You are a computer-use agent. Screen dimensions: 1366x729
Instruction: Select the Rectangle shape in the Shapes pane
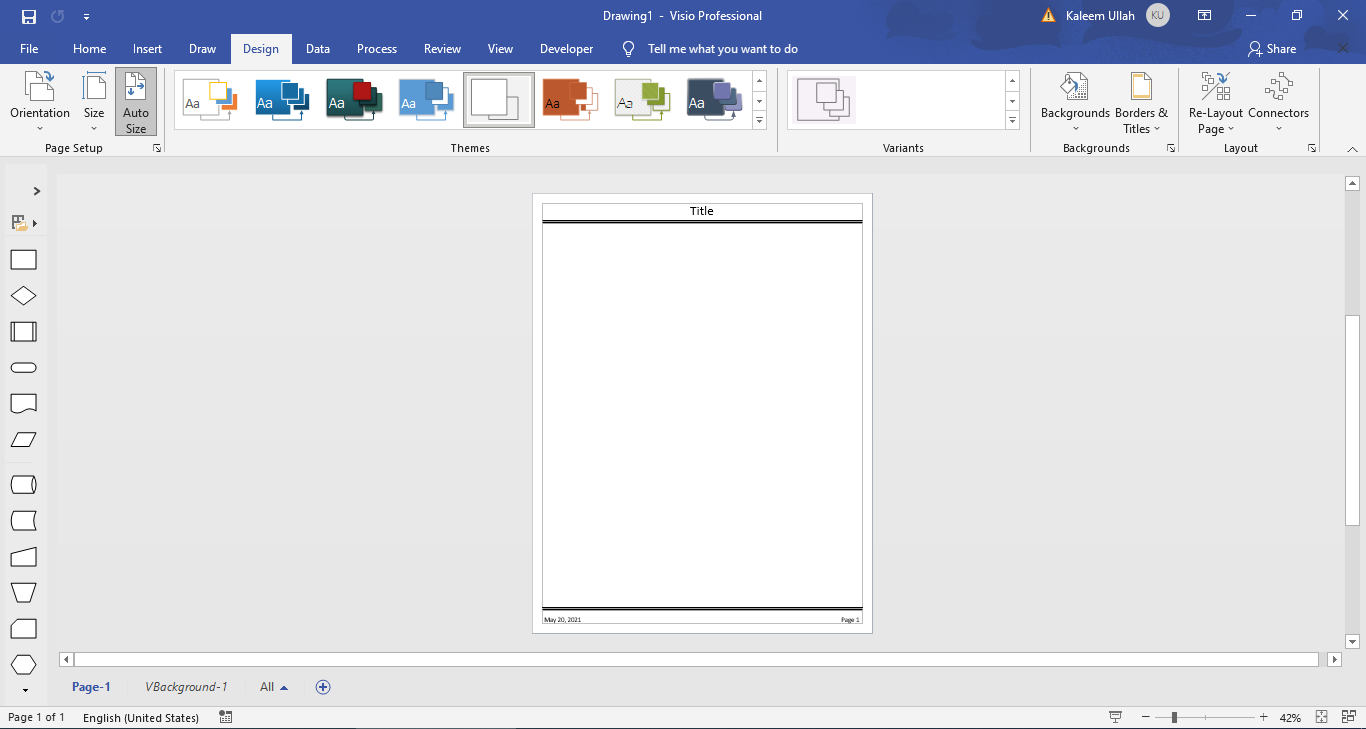coord(23,259)
